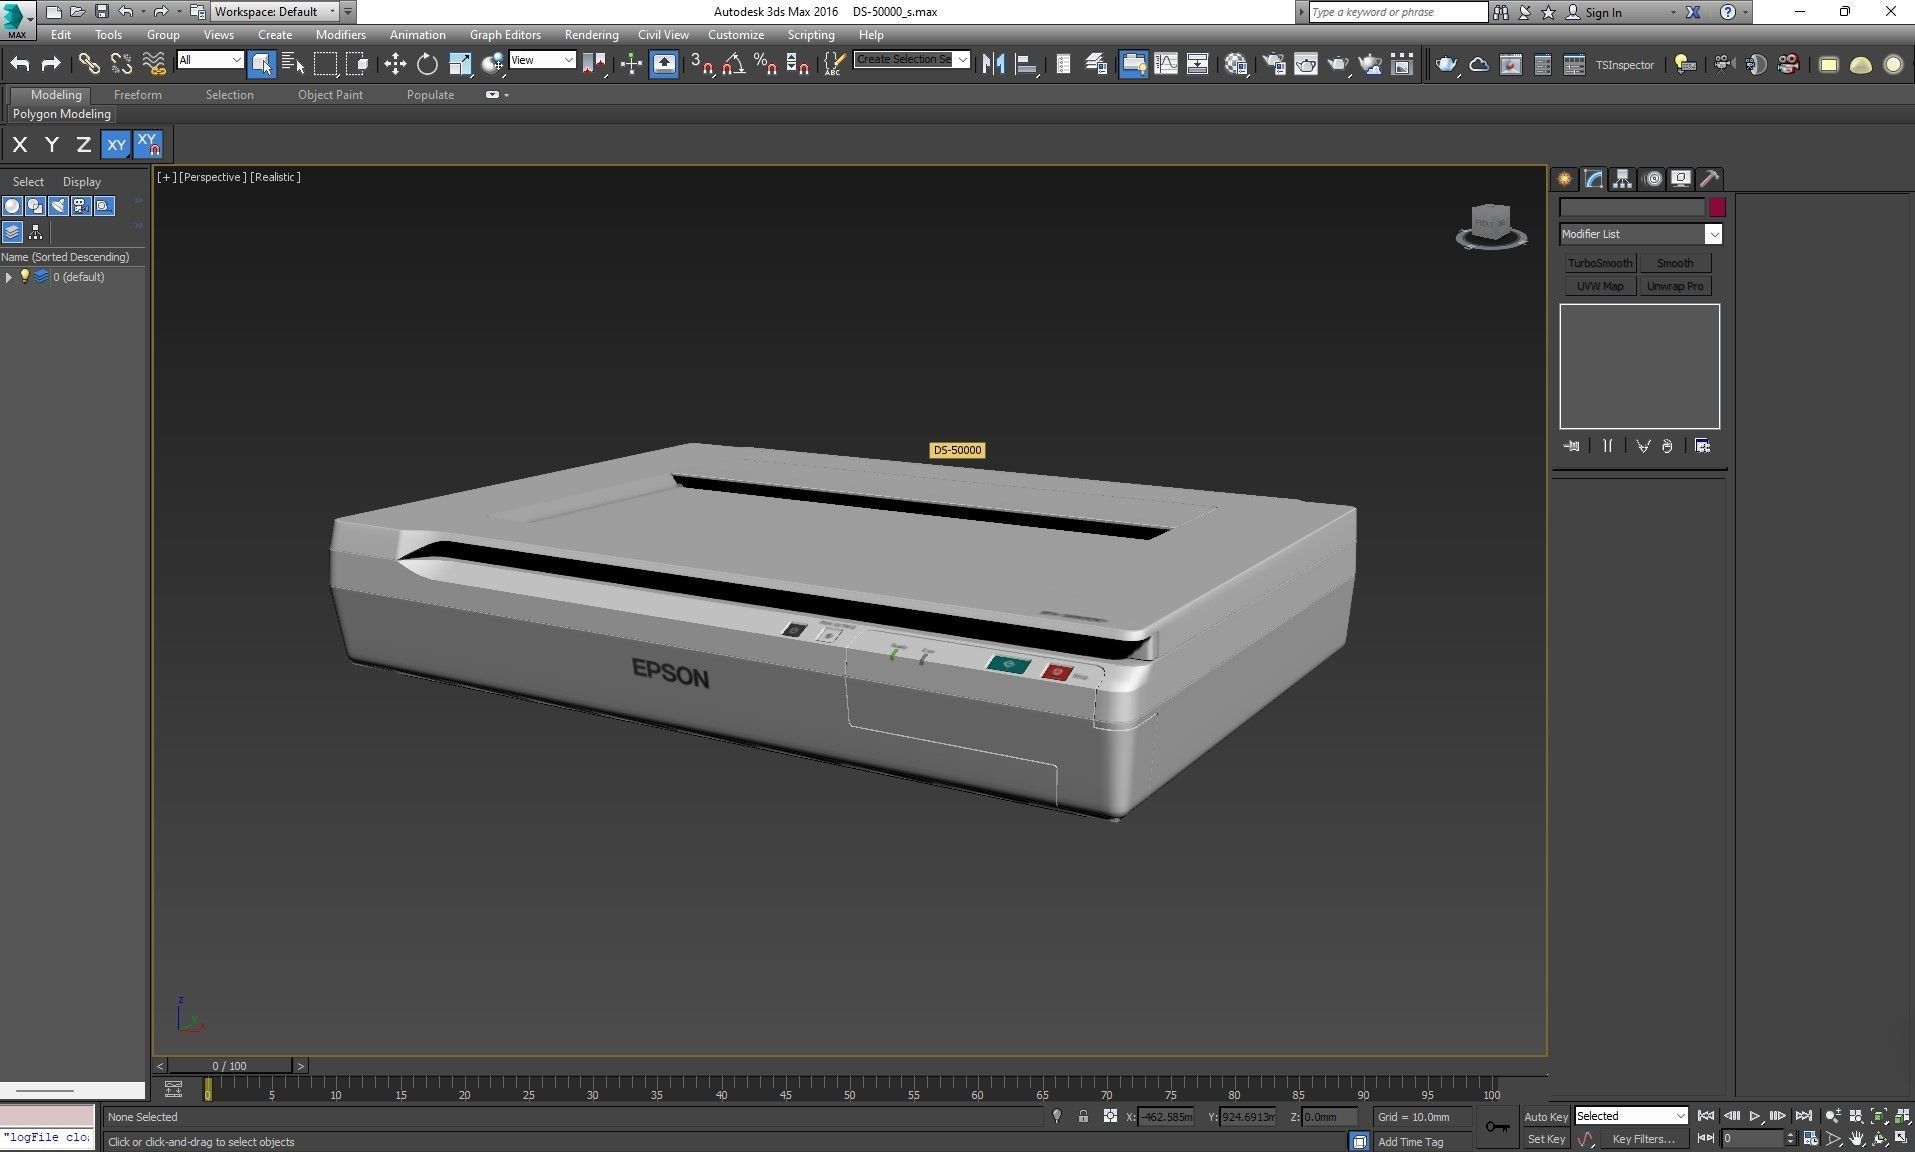Open the View reference coordinate dropdown
Image resolution: width=1915 pixels, height=1152 pixels.
(x=542, y=60)
